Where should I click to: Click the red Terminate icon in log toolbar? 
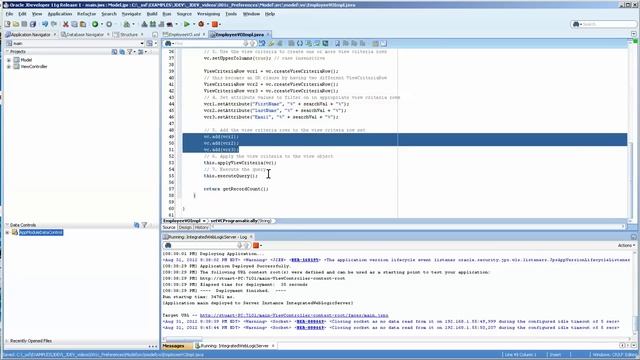click(x=256, y=245)
